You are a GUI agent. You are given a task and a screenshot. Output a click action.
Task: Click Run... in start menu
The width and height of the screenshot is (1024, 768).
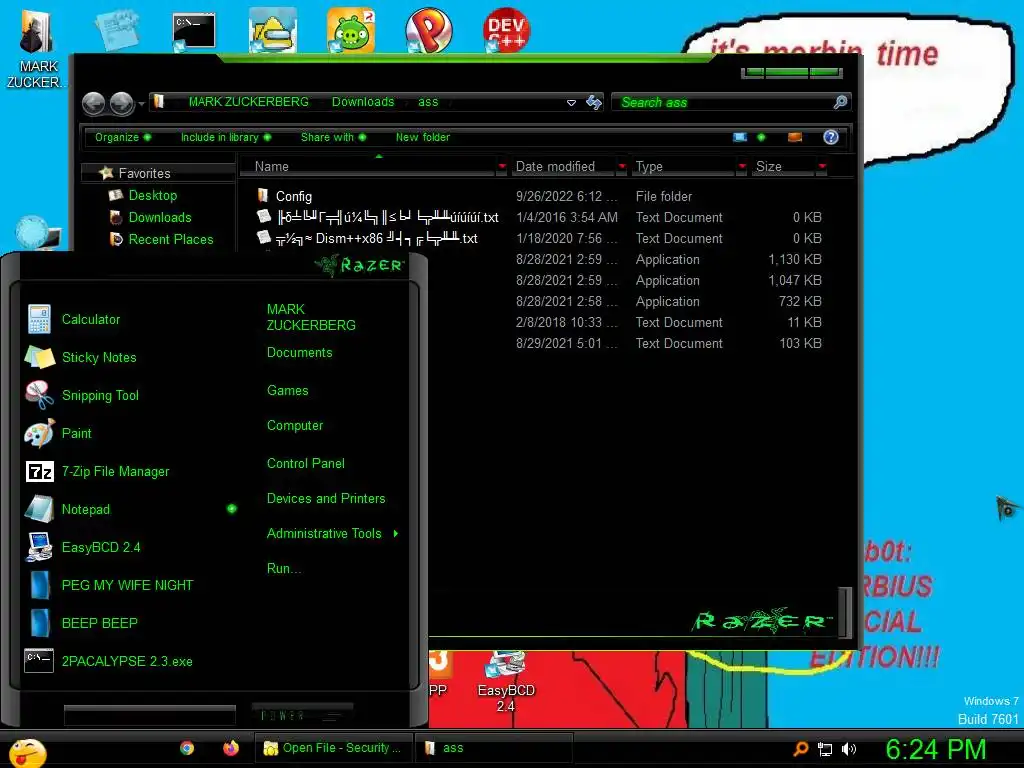click(284, 568)
